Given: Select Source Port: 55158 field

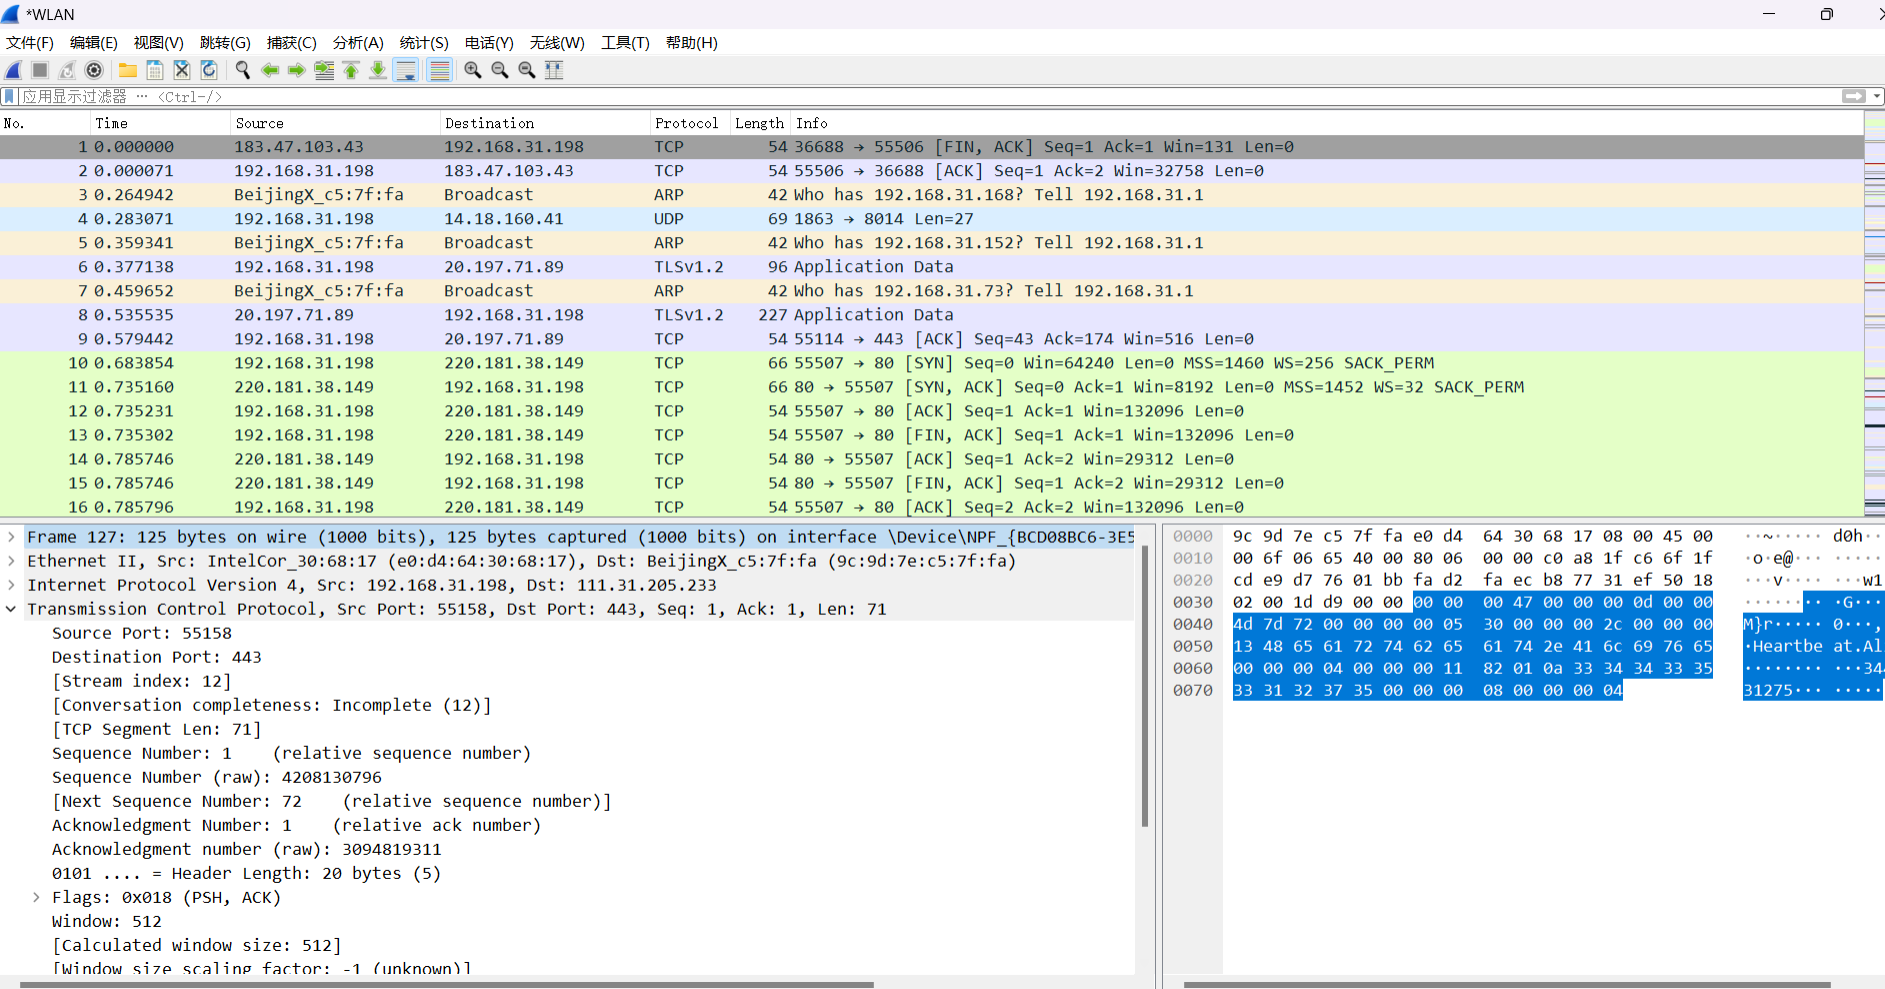Looking at the screenshot, I should (142, 633).
